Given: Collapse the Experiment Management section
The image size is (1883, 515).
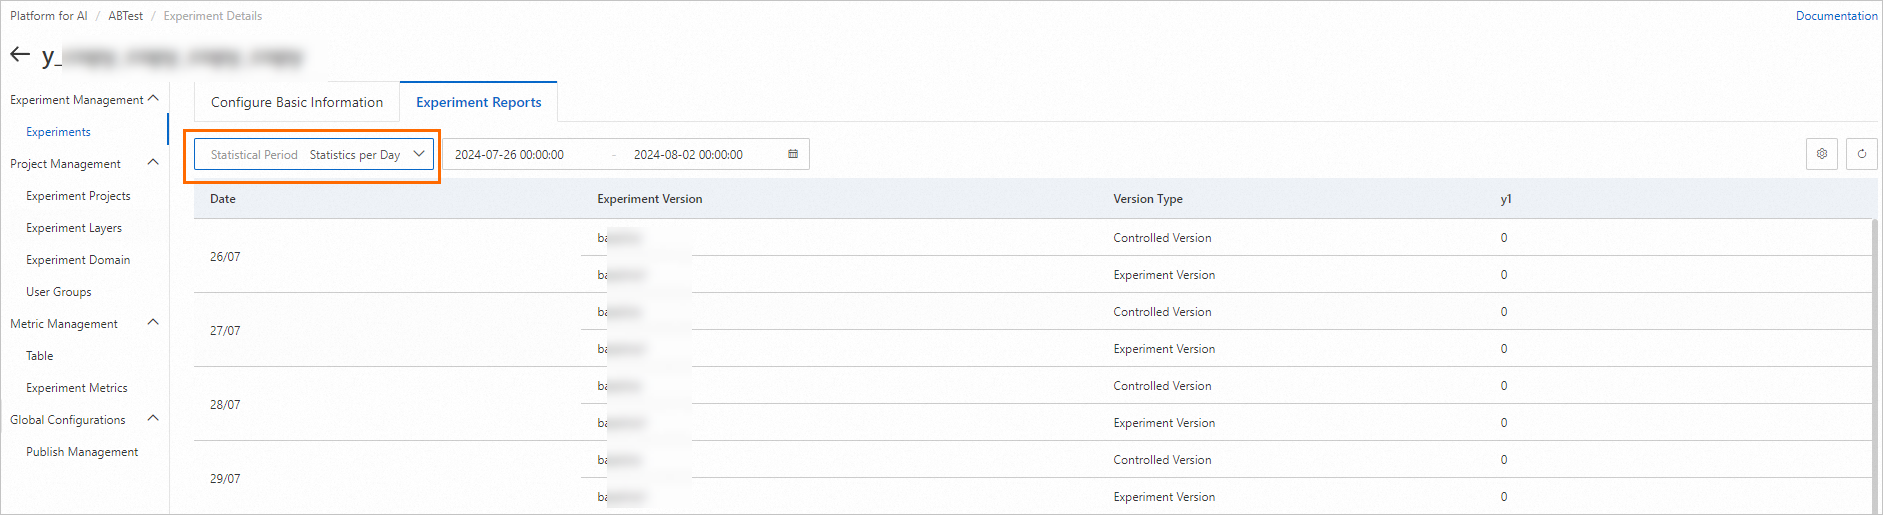Looking at the screenshot, I should point(153,99).
